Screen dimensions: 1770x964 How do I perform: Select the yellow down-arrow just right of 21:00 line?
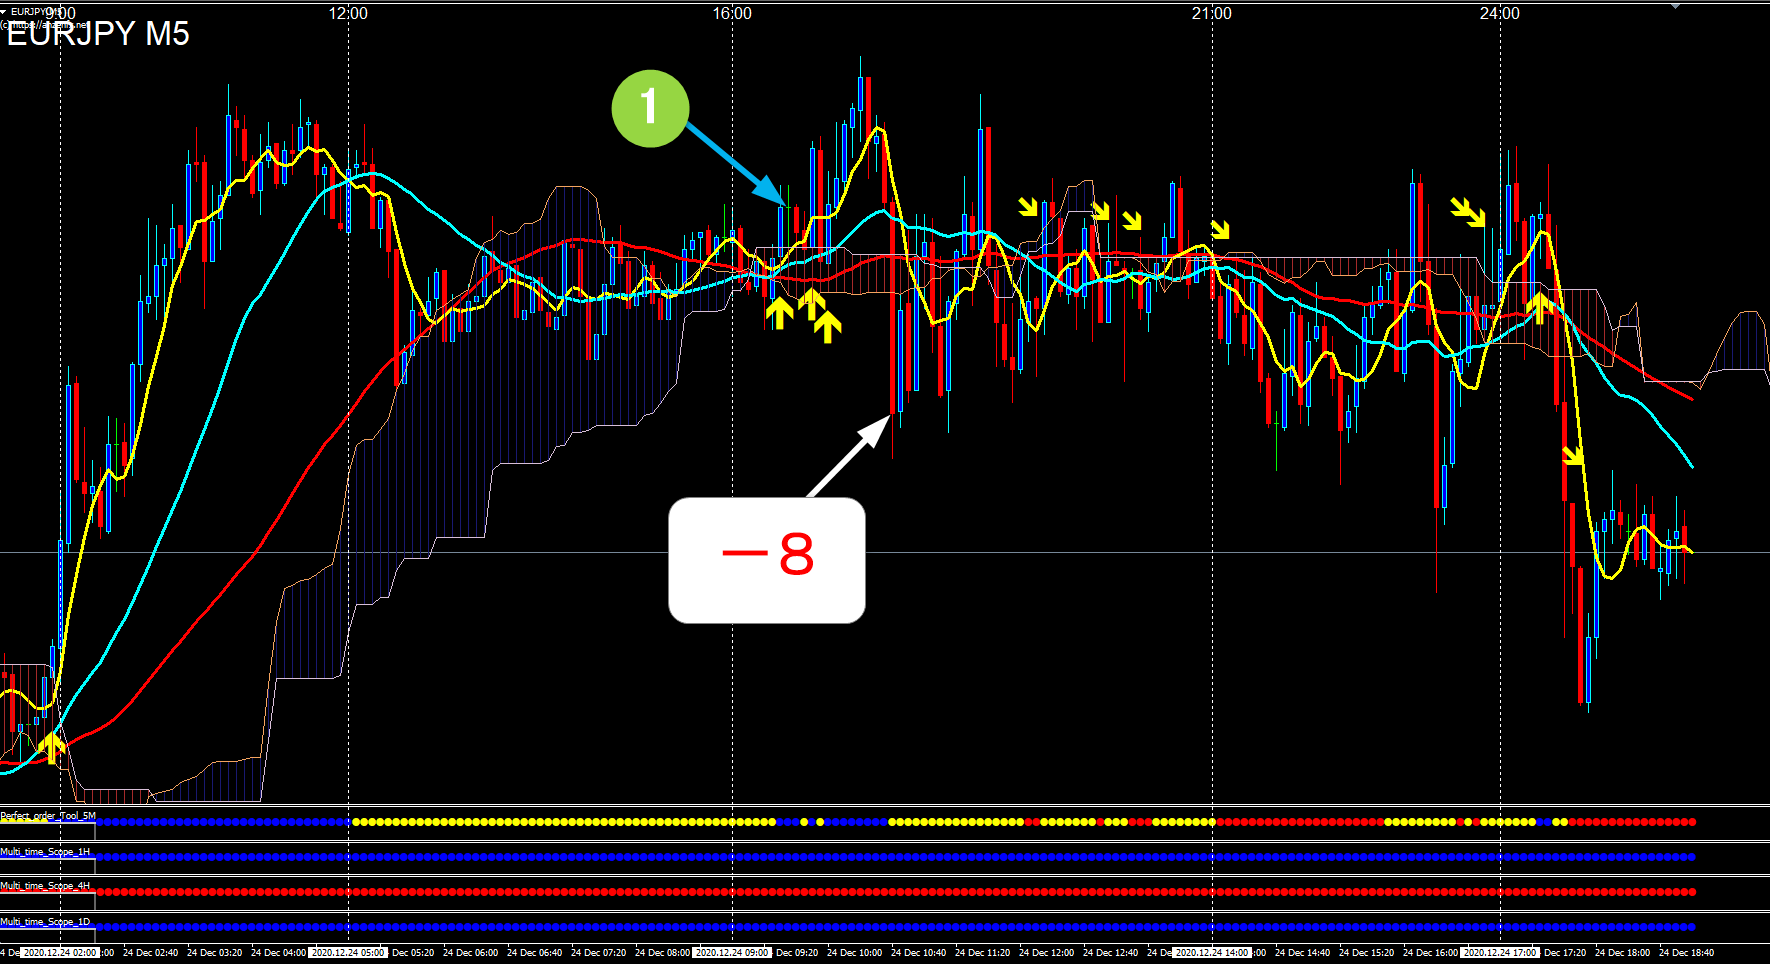pyautogui.click(x=1219, y=230)
